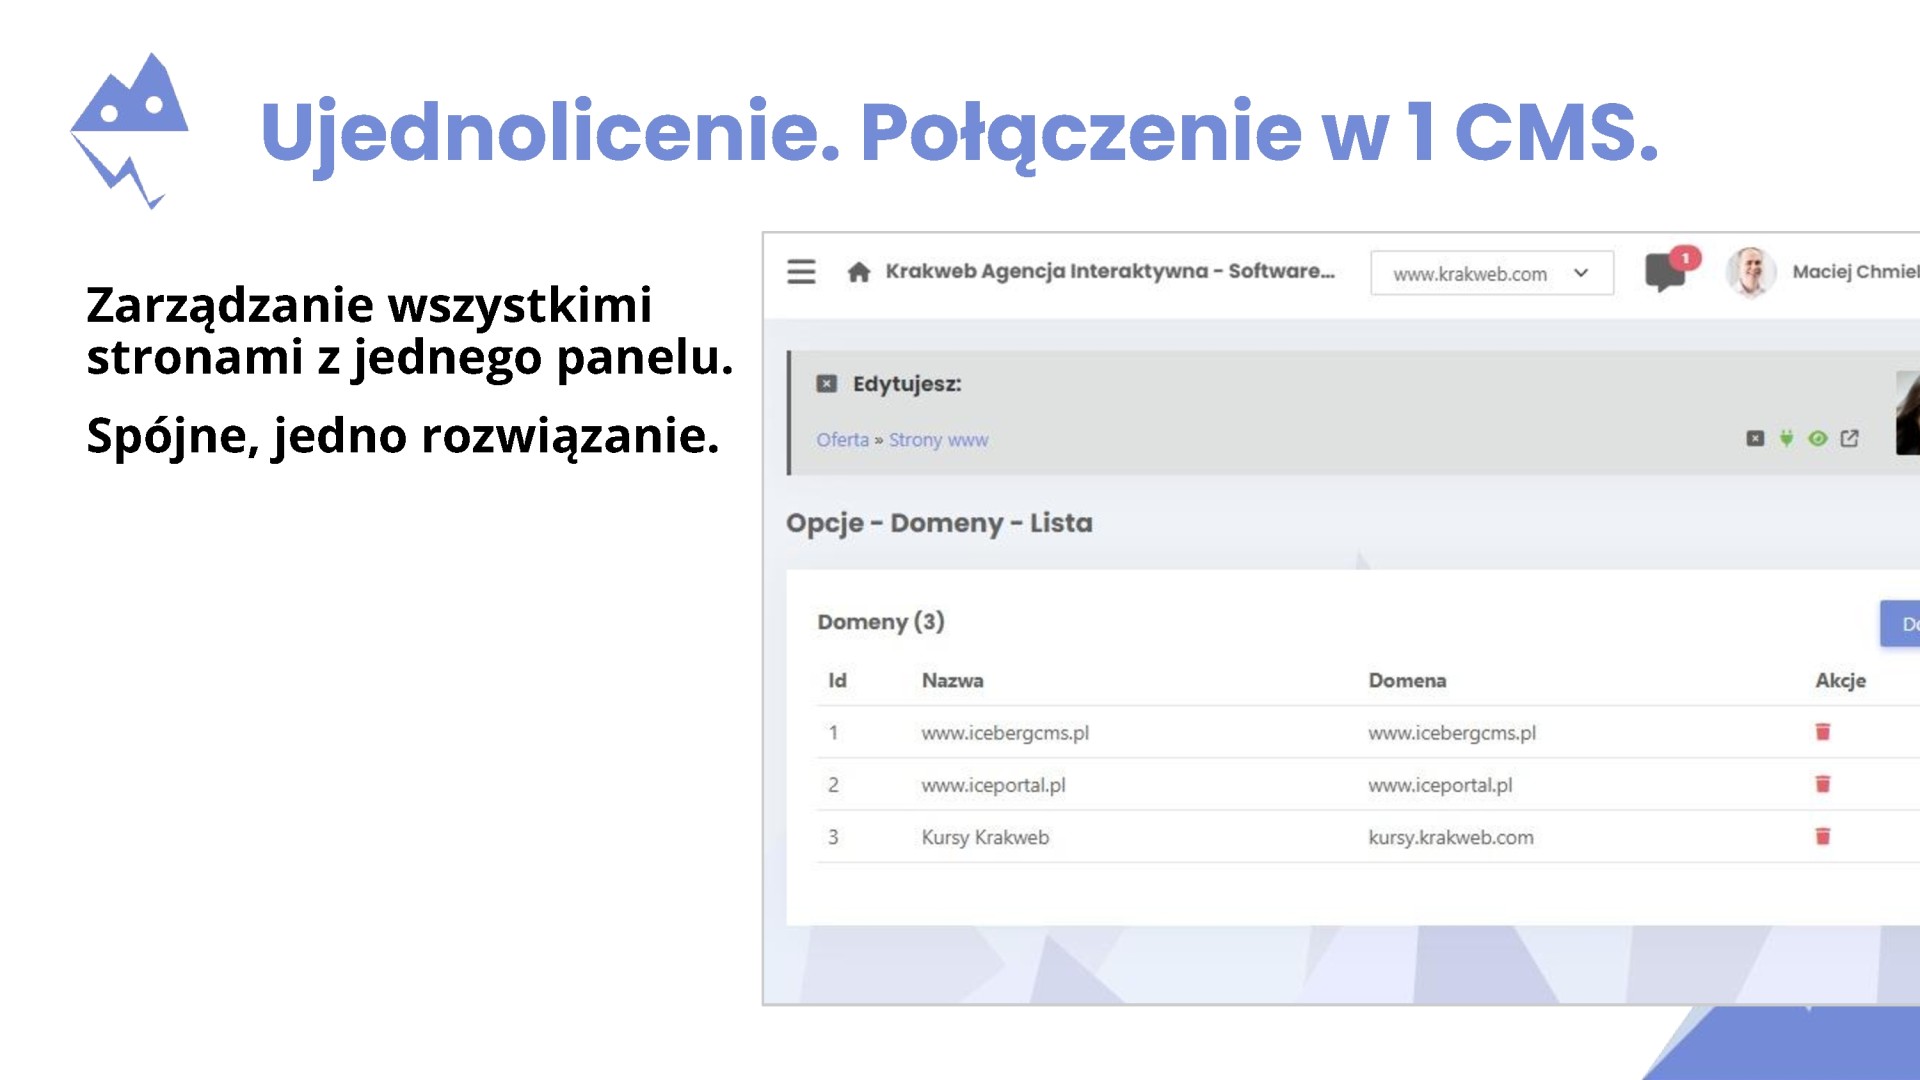1920x1080 pixels.
Task: Click the Iceberg logo on the slide
Action: pyautogui.click(x=130, y=130)
